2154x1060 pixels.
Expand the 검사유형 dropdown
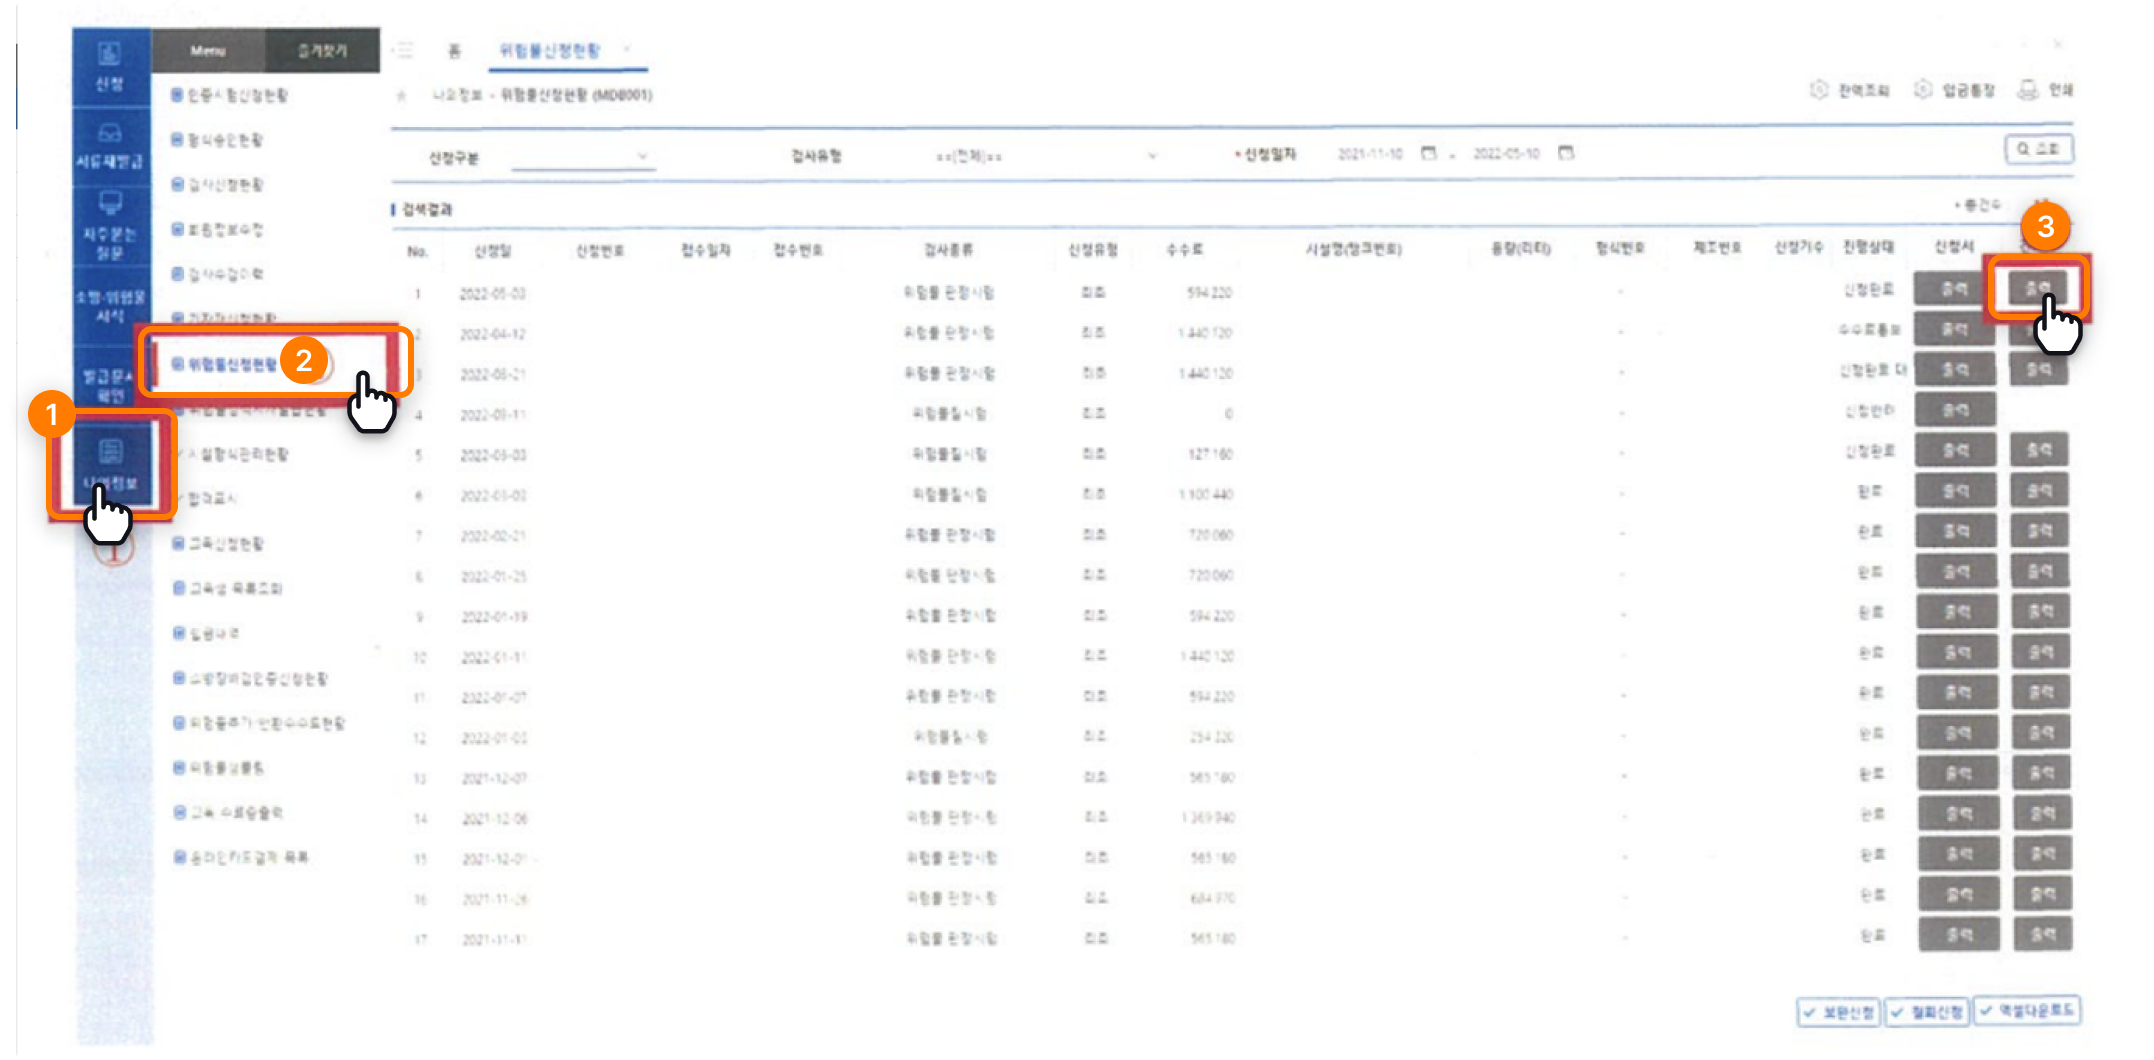1152,156
